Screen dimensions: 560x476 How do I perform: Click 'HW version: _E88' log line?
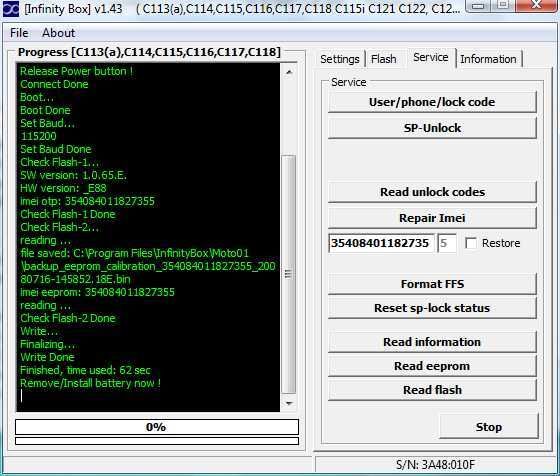63,188
